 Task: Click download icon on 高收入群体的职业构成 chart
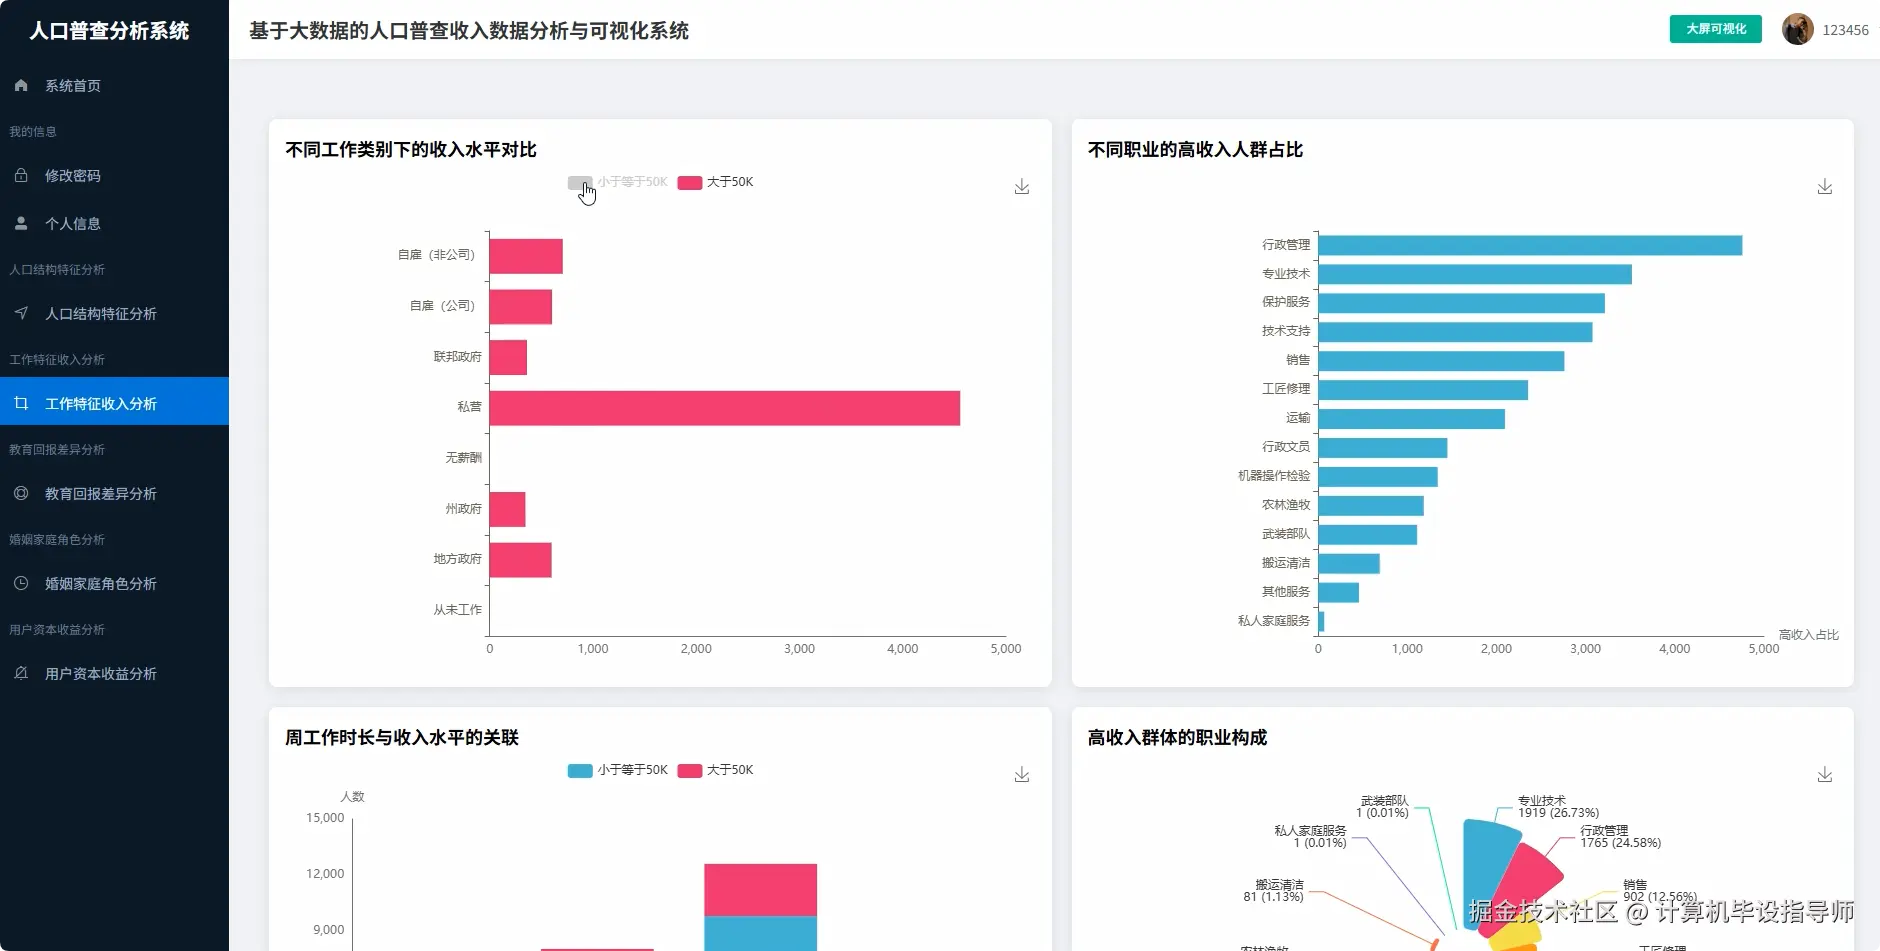(1827, 773)
